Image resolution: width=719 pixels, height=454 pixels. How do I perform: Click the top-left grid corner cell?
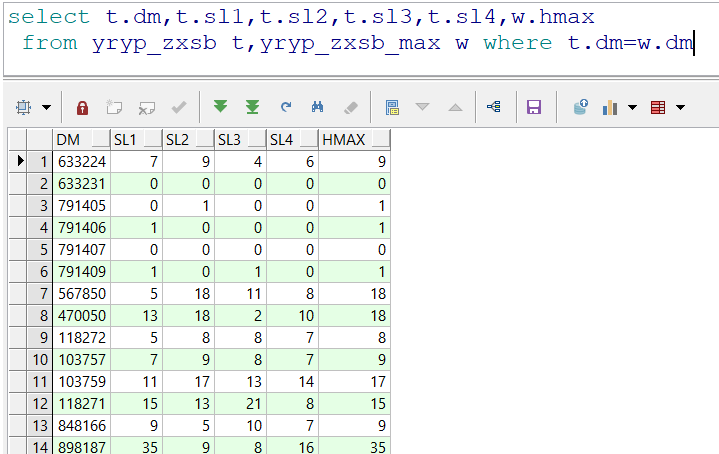click(x=17, y=139)
